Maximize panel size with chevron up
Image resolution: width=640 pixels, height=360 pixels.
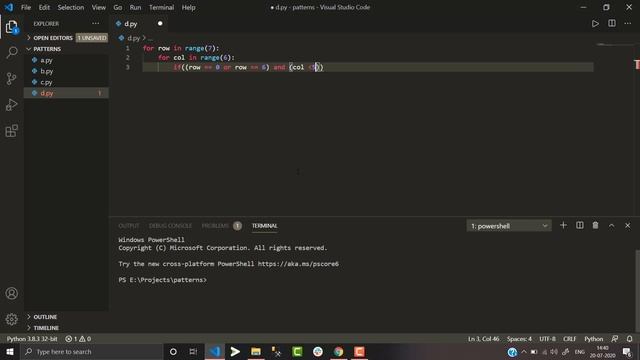pyautogui.click(x=611, y=226)
